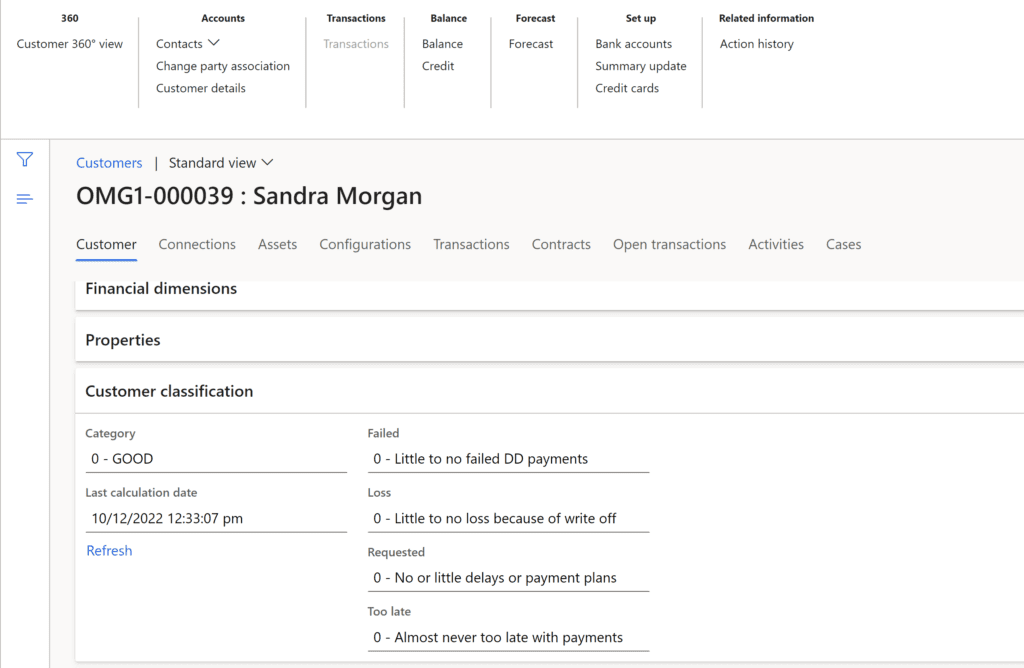Collapse the Customer classification section

549,391
